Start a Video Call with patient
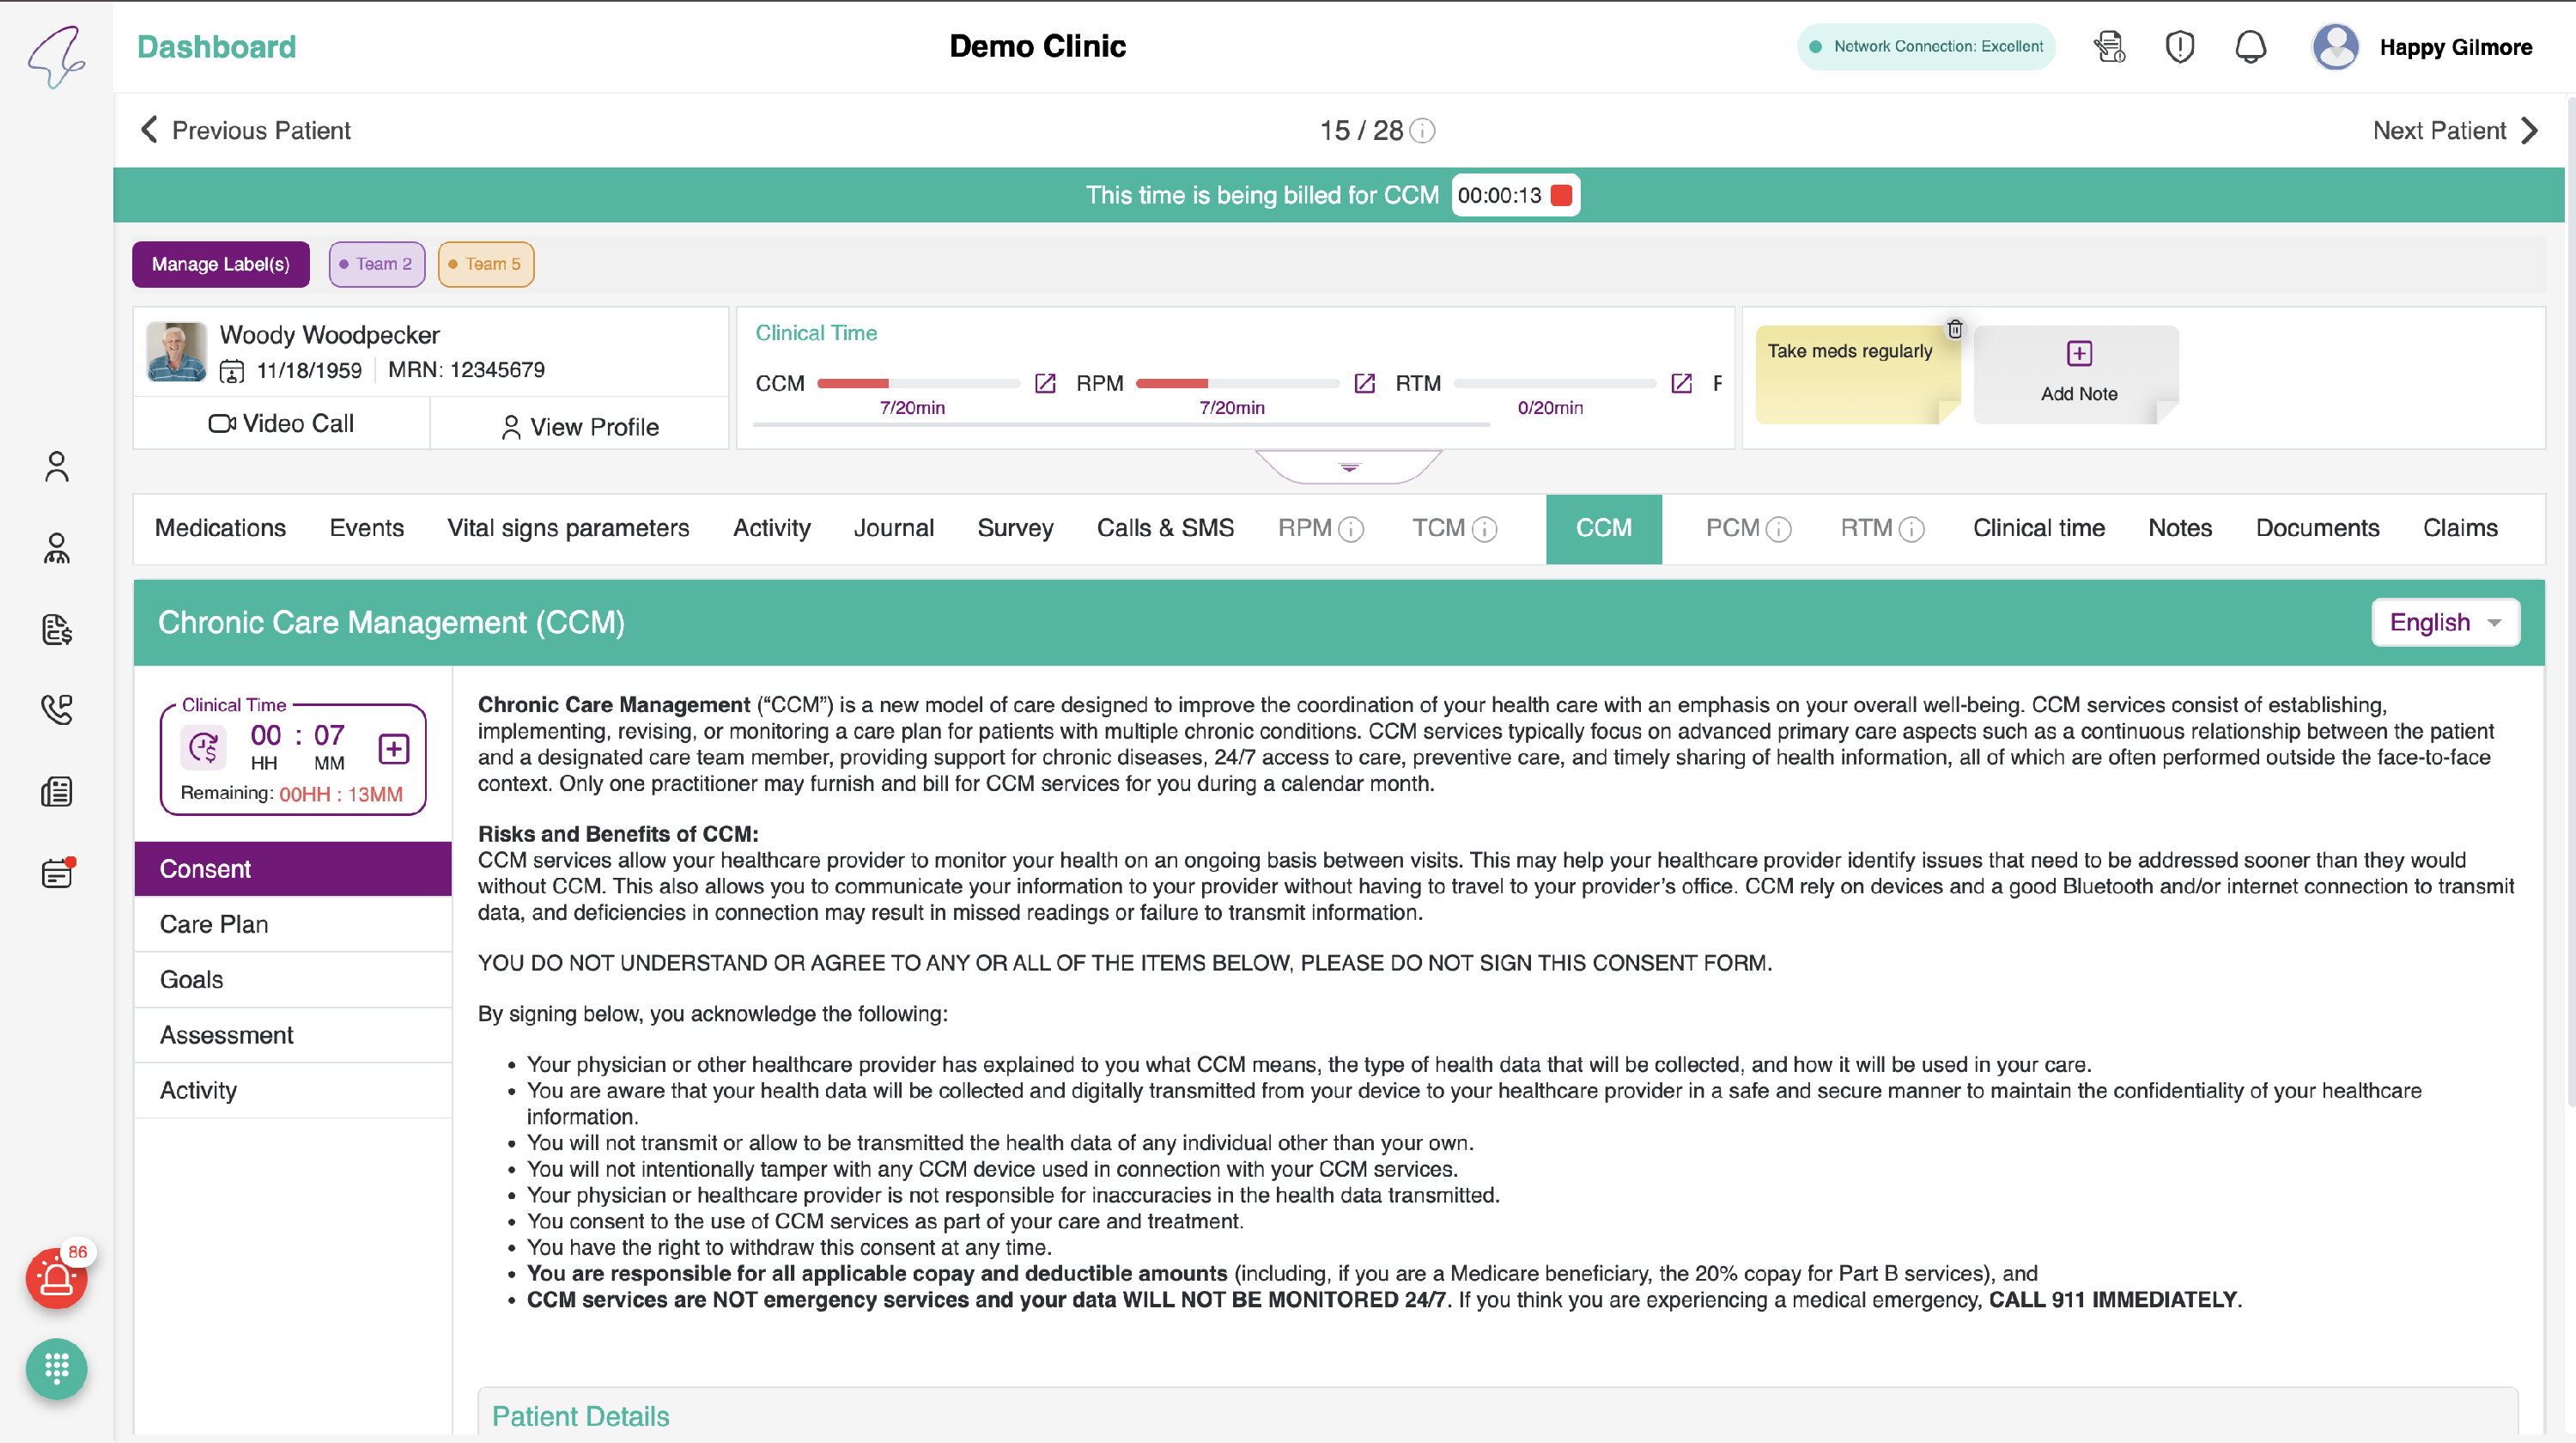This screenshot has height=1443, width=2576. coord(281,423)
